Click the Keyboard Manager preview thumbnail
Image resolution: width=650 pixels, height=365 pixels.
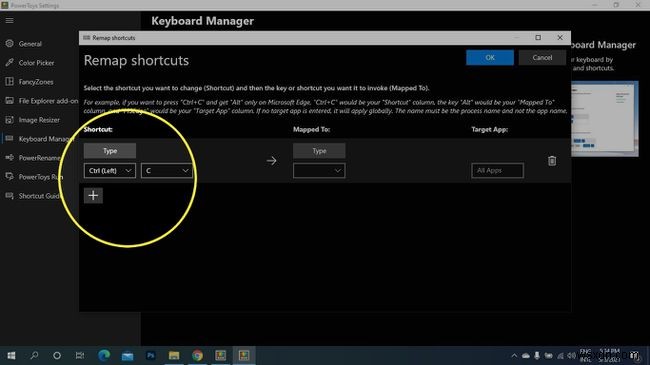605,119
